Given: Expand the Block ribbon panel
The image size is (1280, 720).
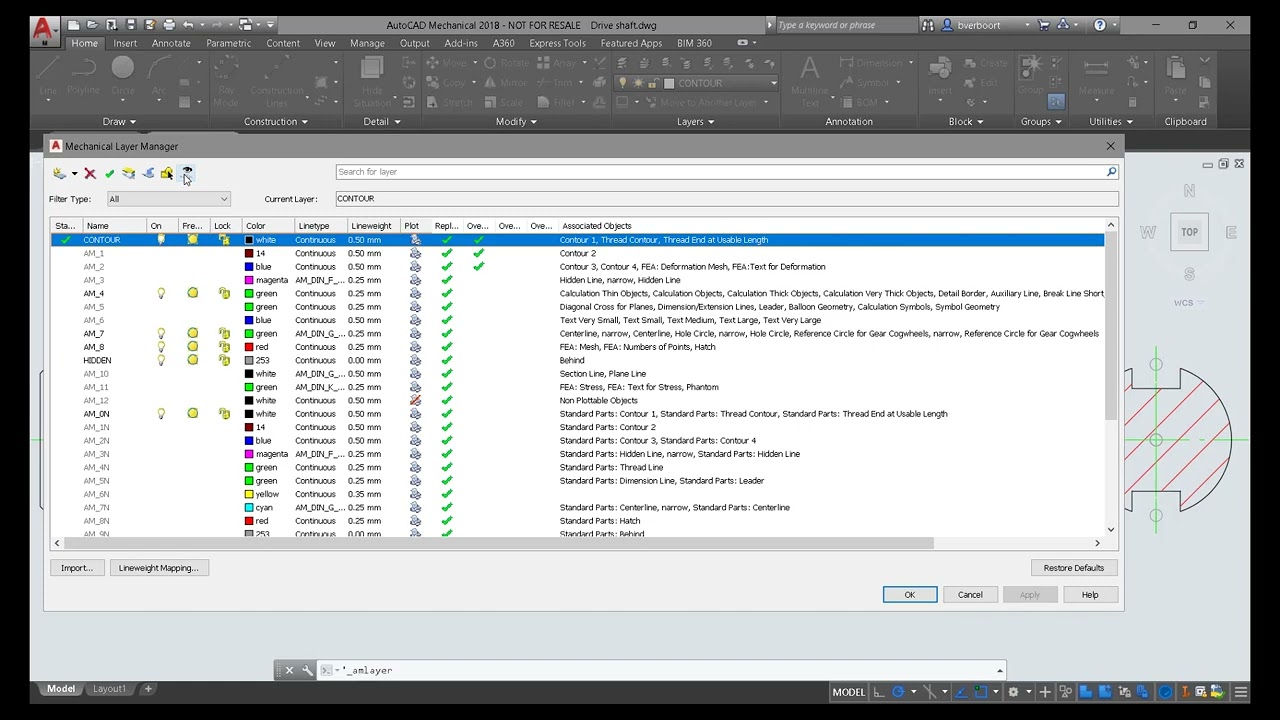Looking at the screenshot, I should coord(967,122).
